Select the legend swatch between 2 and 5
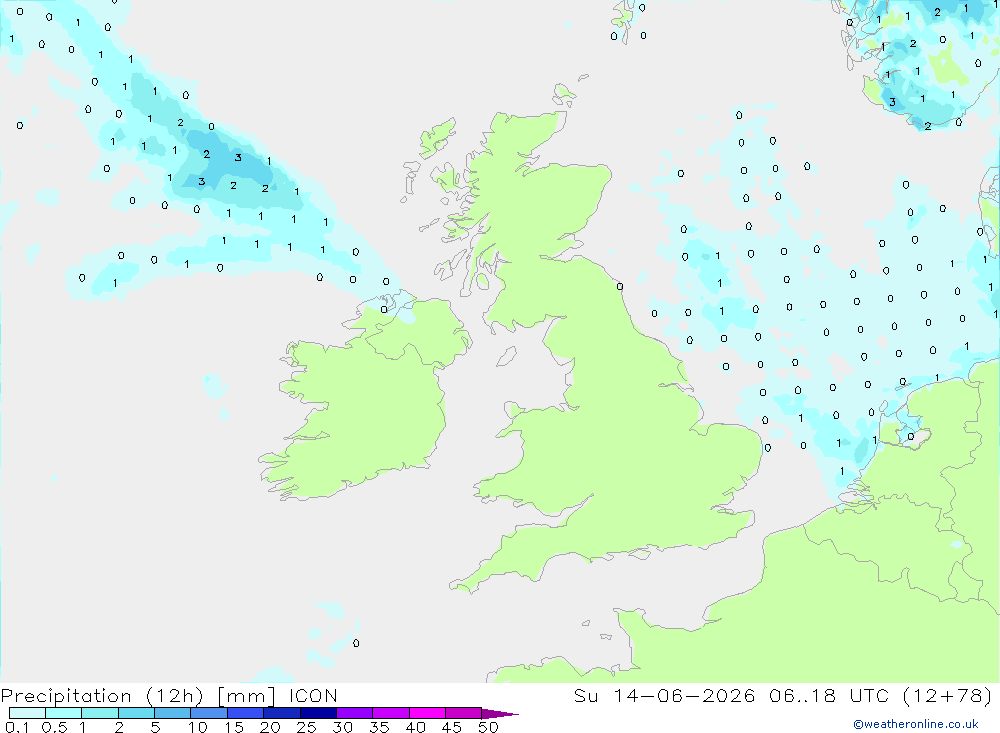Screen dimensions: 1000x733 (136, 713)
